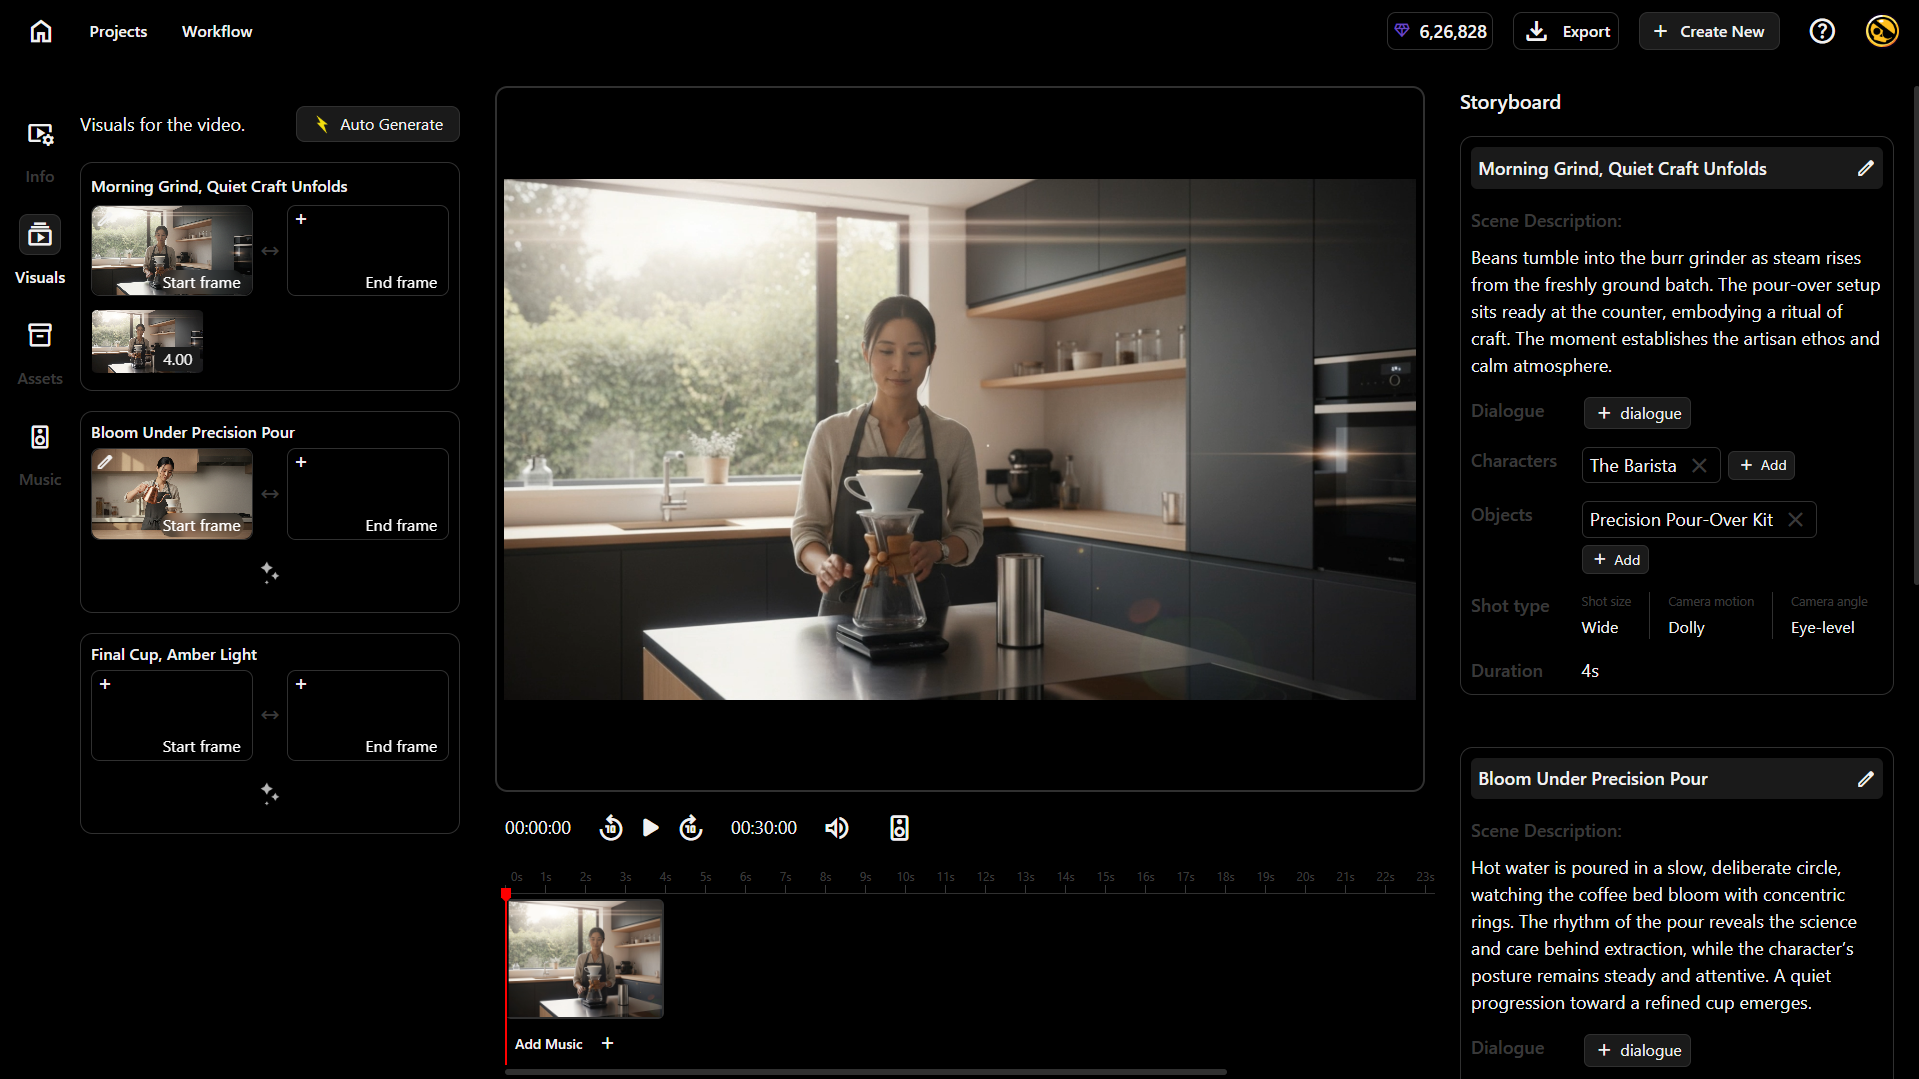Click the red timeline playhead marker
The width and height of the screenshot is (1919, 1079).
(x=506, y=893)
